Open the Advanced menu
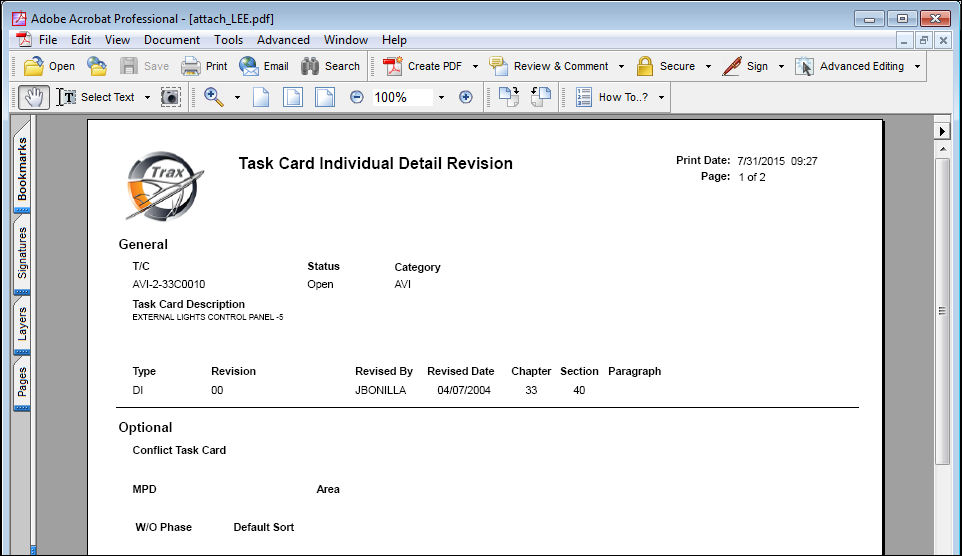The height and width of the screenshot is (556, 962). pyautogui.click(x=283, y=40)
